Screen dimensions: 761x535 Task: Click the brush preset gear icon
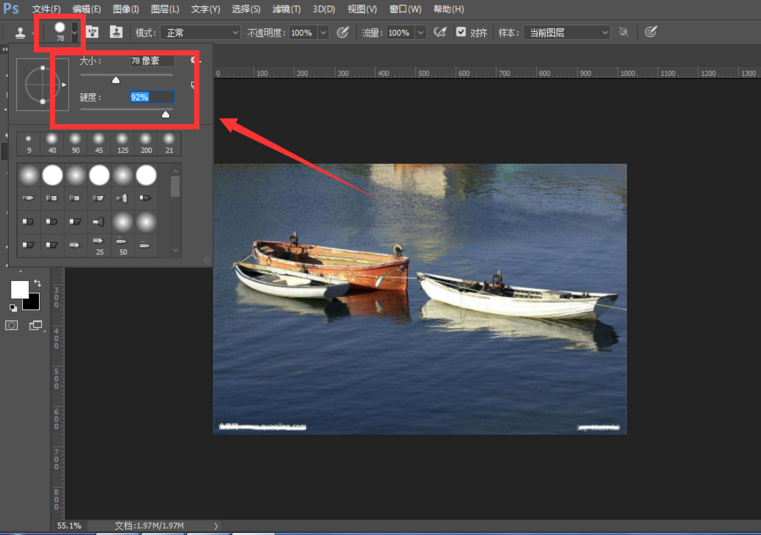[195, 61]
